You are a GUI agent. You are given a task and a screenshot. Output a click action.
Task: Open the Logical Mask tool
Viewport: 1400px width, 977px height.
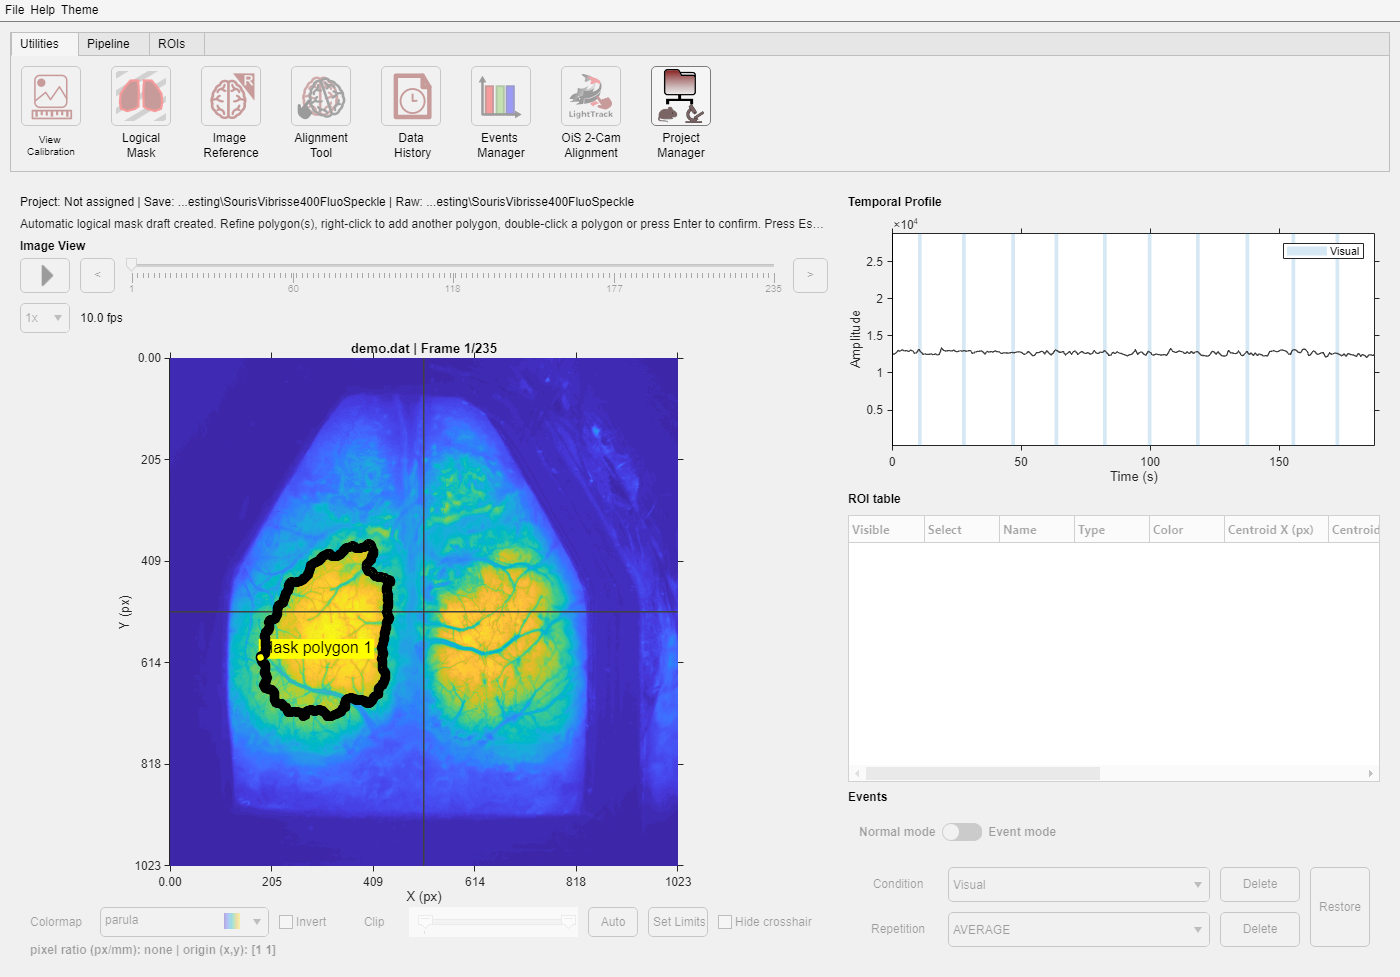pyautogui.click(x=141, y=96)
